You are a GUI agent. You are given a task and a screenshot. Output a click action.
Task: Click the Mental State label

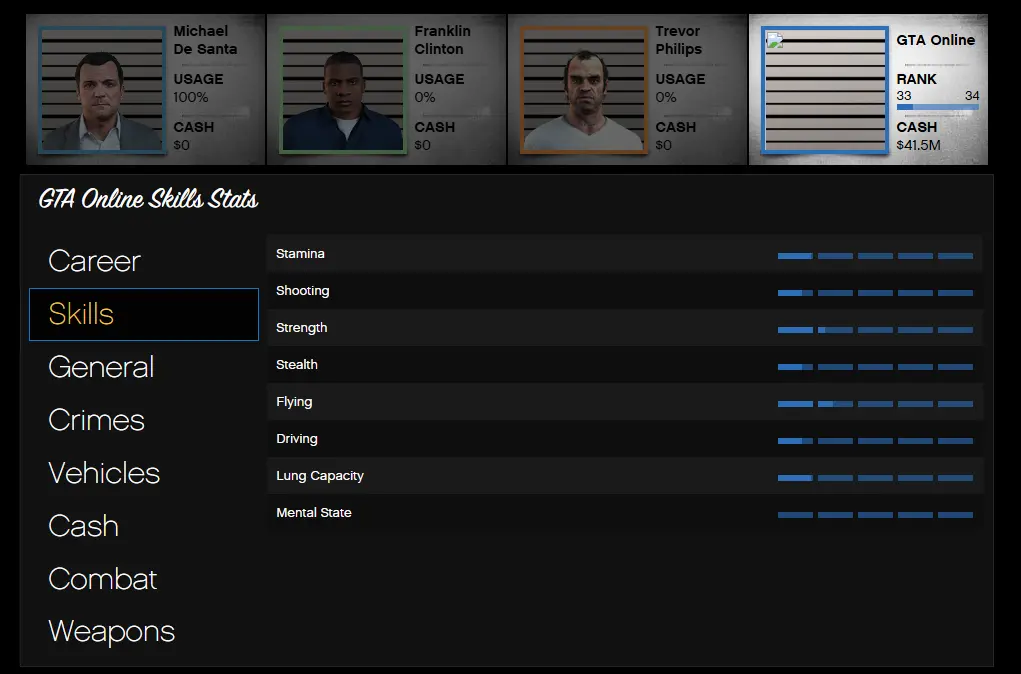[x=314, y=513]
